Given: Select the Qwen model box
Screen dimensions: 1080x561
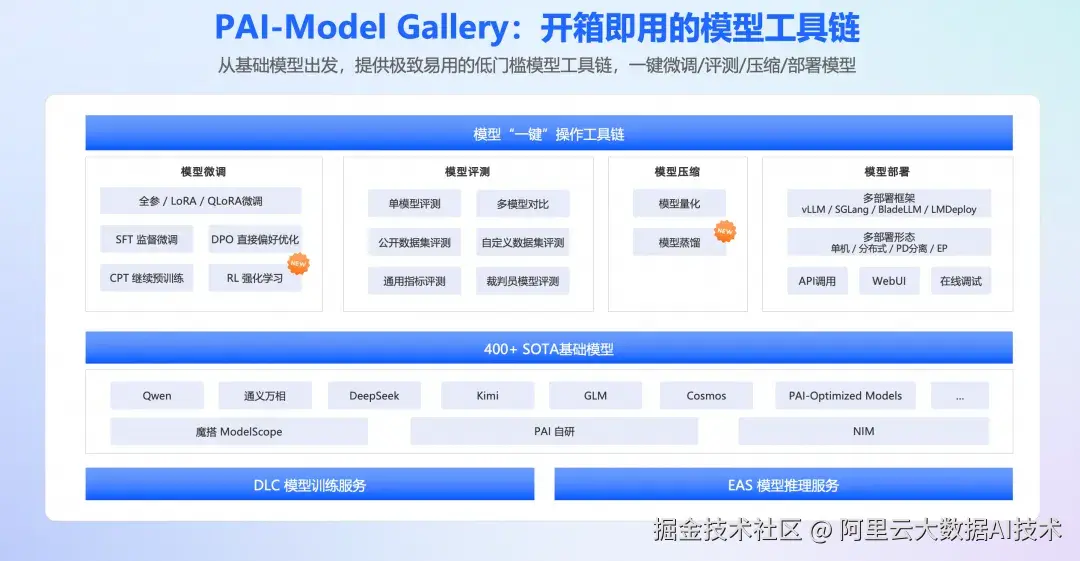Looking at the screenshot, I should tap(157, 396).
